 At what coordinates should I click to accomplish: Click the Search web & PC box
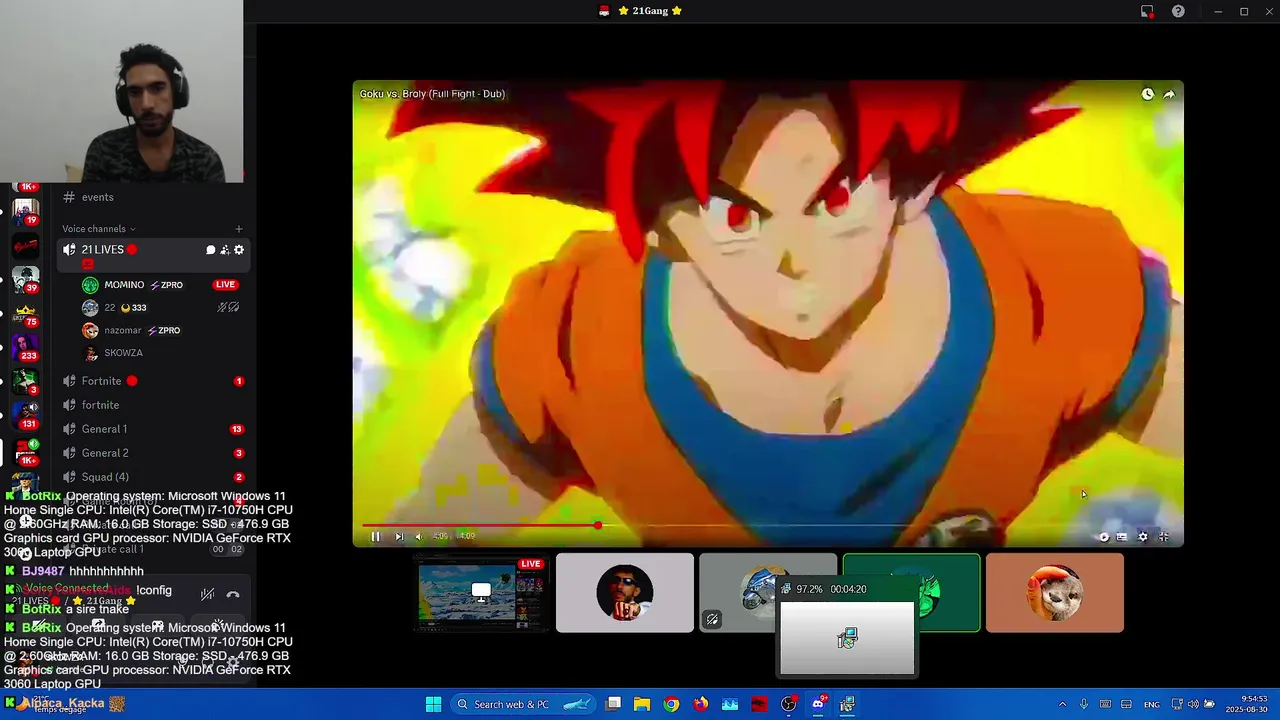tap(523, 704)
